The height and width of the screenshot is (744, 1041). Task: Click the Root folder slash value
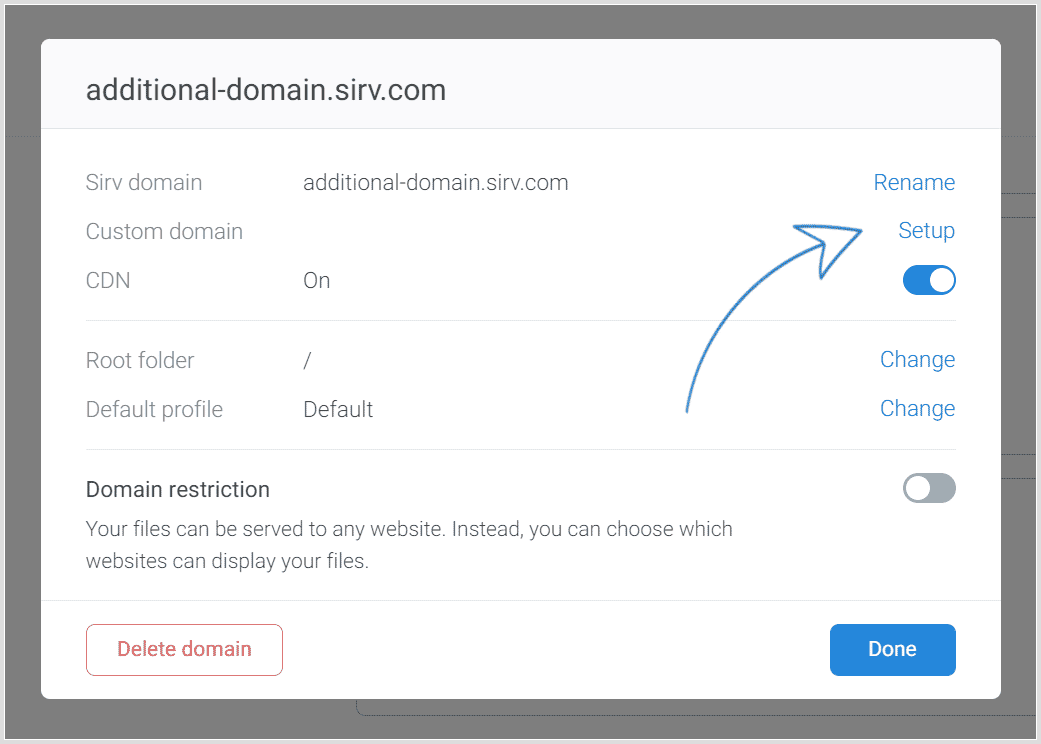point(307,360)
